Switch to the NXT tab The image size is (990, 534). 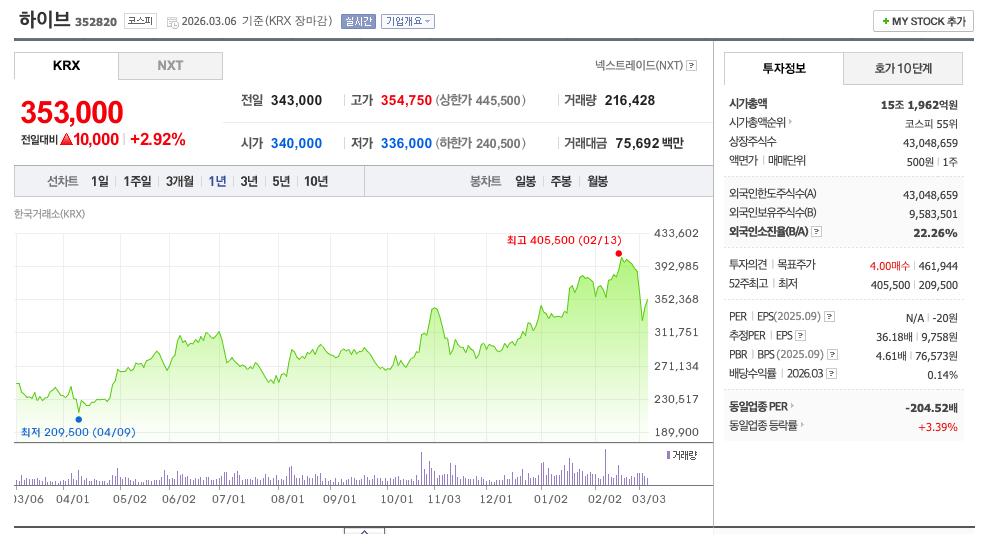pyautogui.click(x=170, y=66)
